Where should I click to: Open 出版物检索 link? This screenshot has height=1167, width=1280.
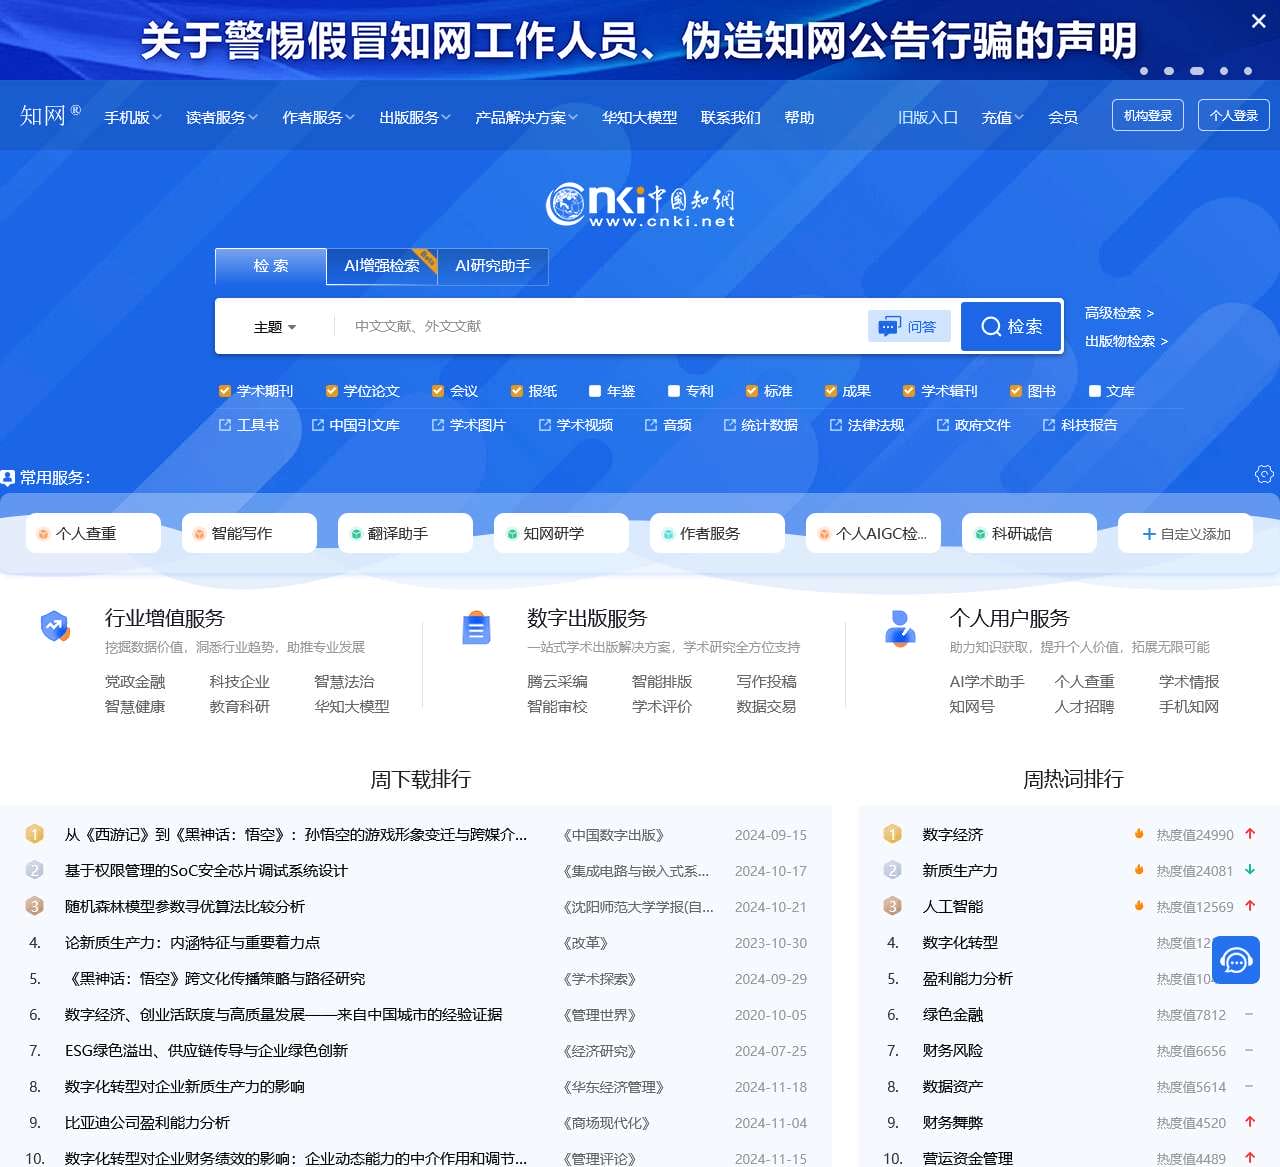click(1126, 341)
